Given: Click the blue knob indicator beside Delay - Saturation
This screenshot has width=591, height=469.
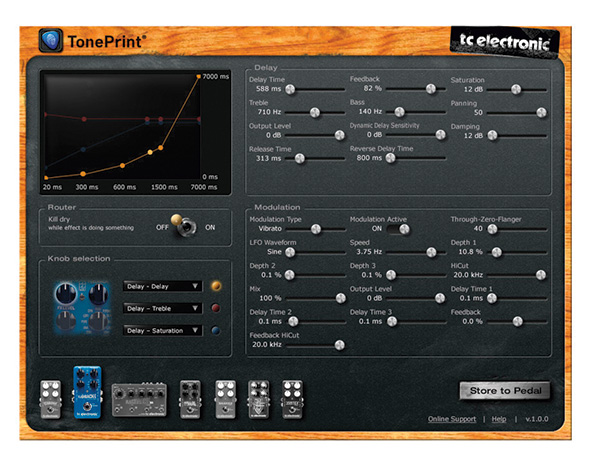Looking at the screenshot, I should click(x=216, y=330).
